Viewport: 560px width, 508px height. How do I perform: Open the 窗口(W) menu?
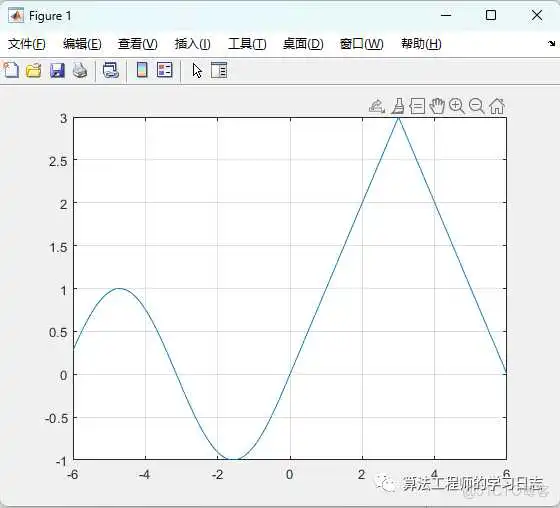pos(361,44)
